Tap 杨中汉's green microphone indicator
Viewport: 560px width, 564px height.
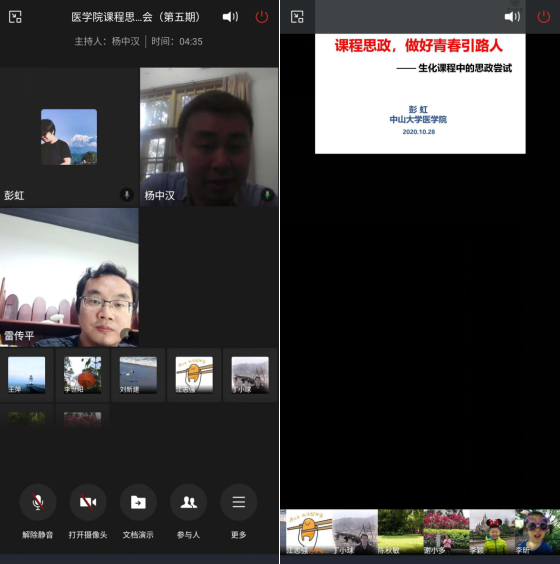267,195
